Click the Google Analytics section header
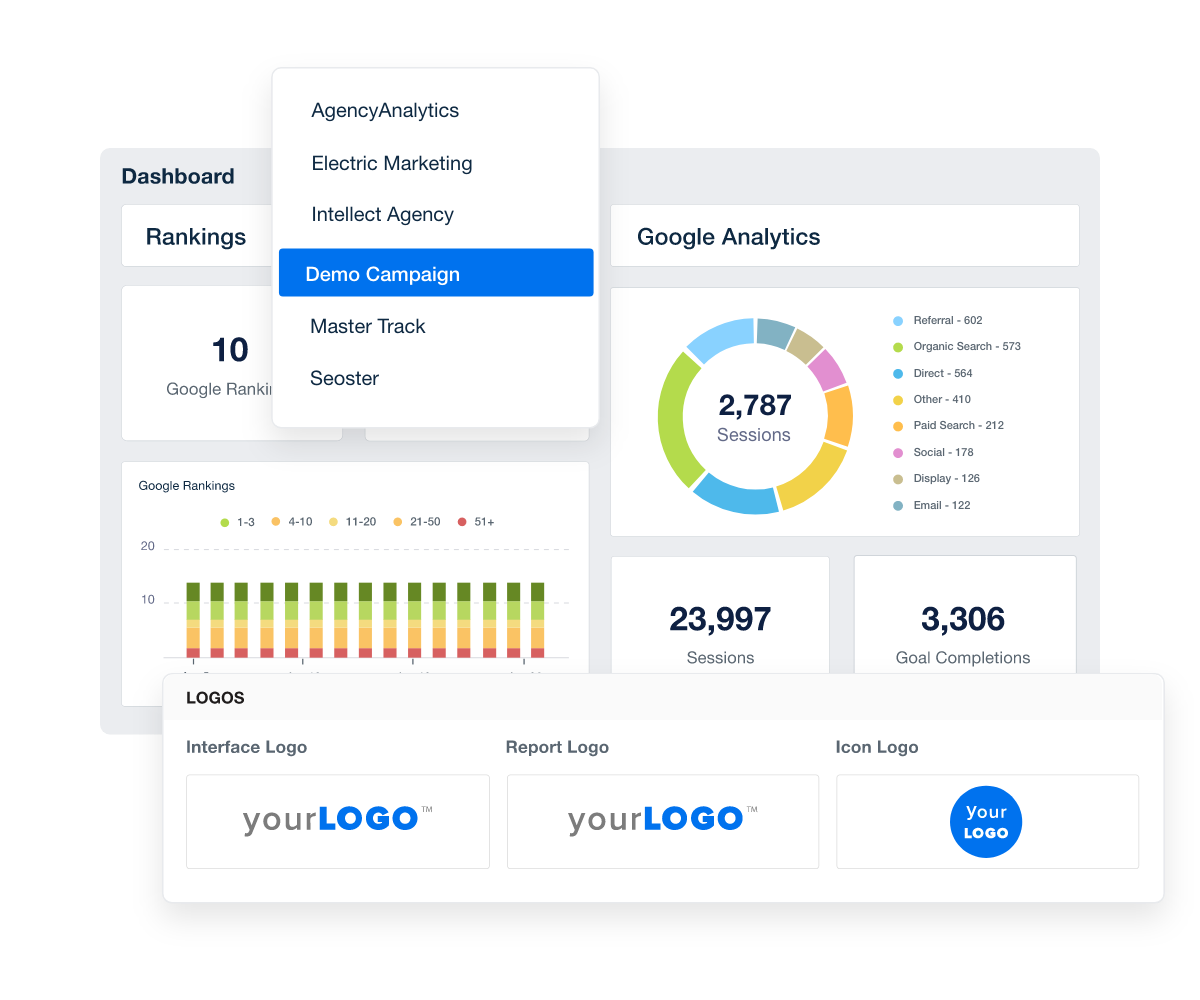Image resolution: width=1200 pixels, height=1000 pixels. coord(845,236)
